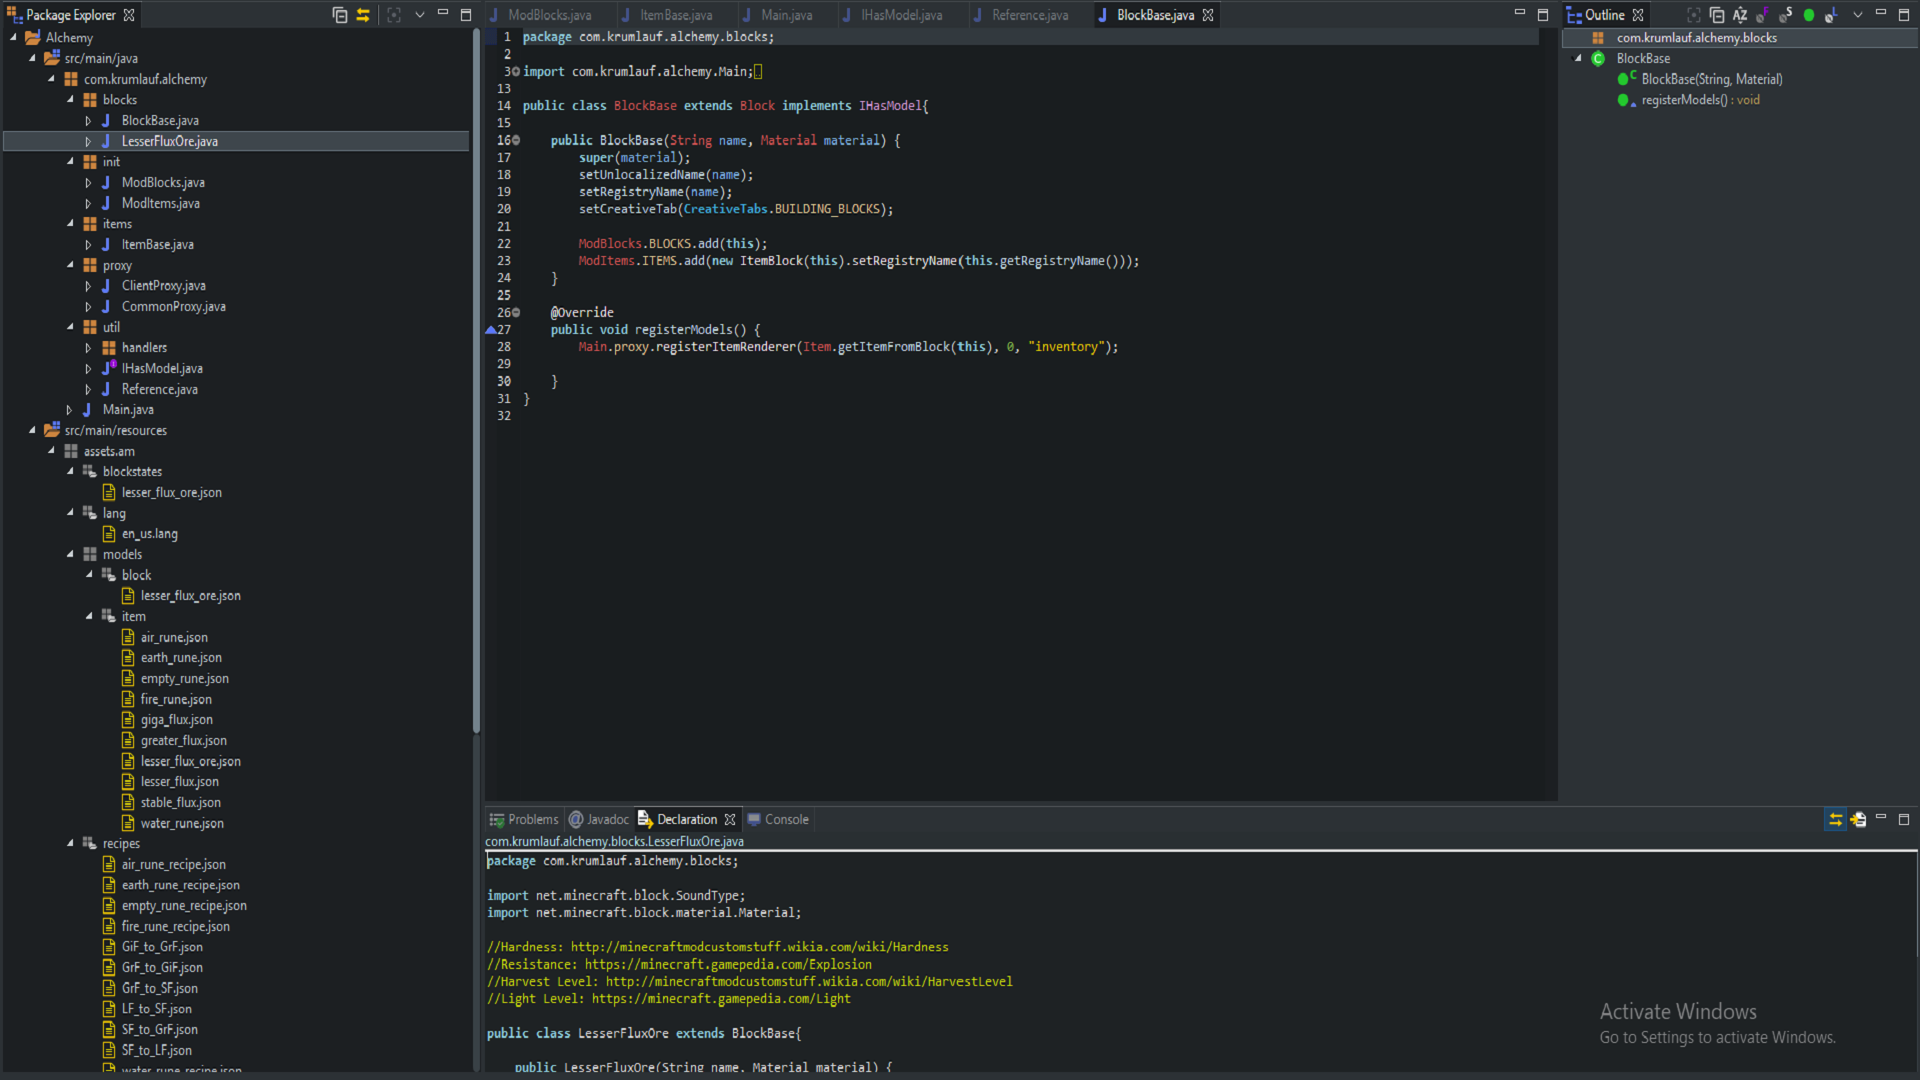
Task: Click Open Input icon in Declaration panel
Action: (1858, 819)
